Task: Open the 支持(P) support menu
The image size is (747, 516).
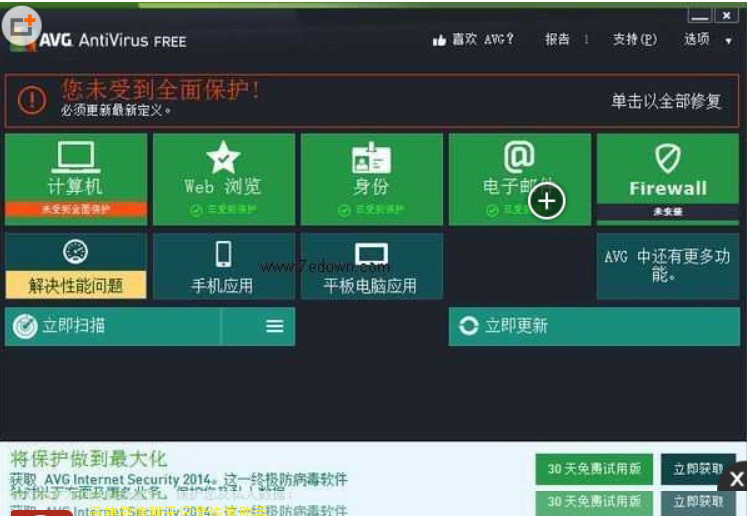Action: point(635,40)
